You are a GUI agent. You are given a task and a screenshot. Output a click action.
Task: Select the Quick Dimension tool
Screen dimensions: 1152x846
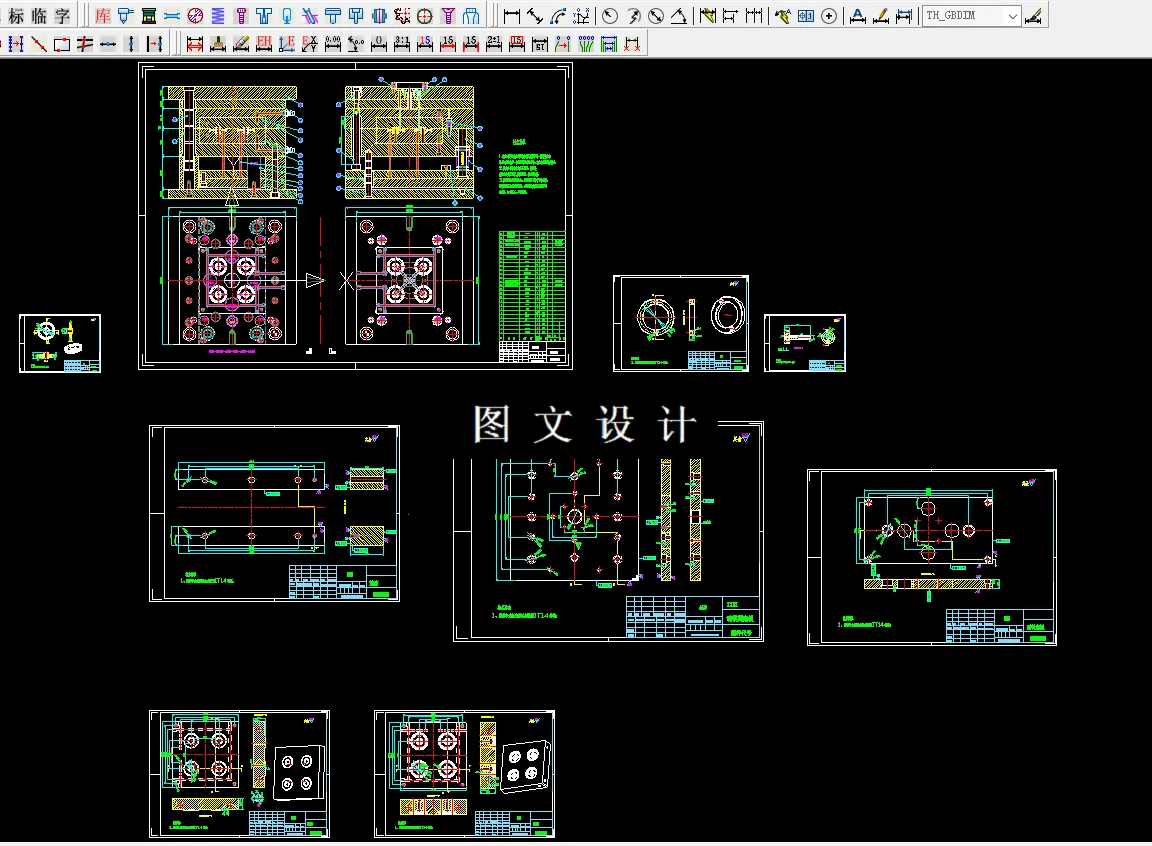tap(707, 15)
